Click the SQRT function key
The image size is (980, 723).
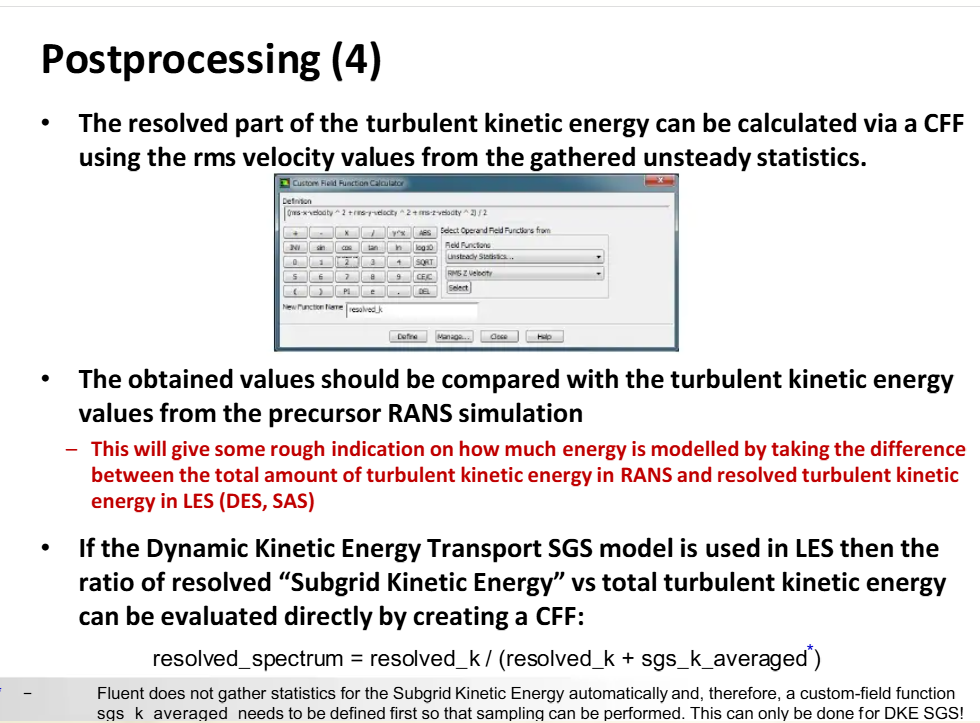click(x=424, y=262)
